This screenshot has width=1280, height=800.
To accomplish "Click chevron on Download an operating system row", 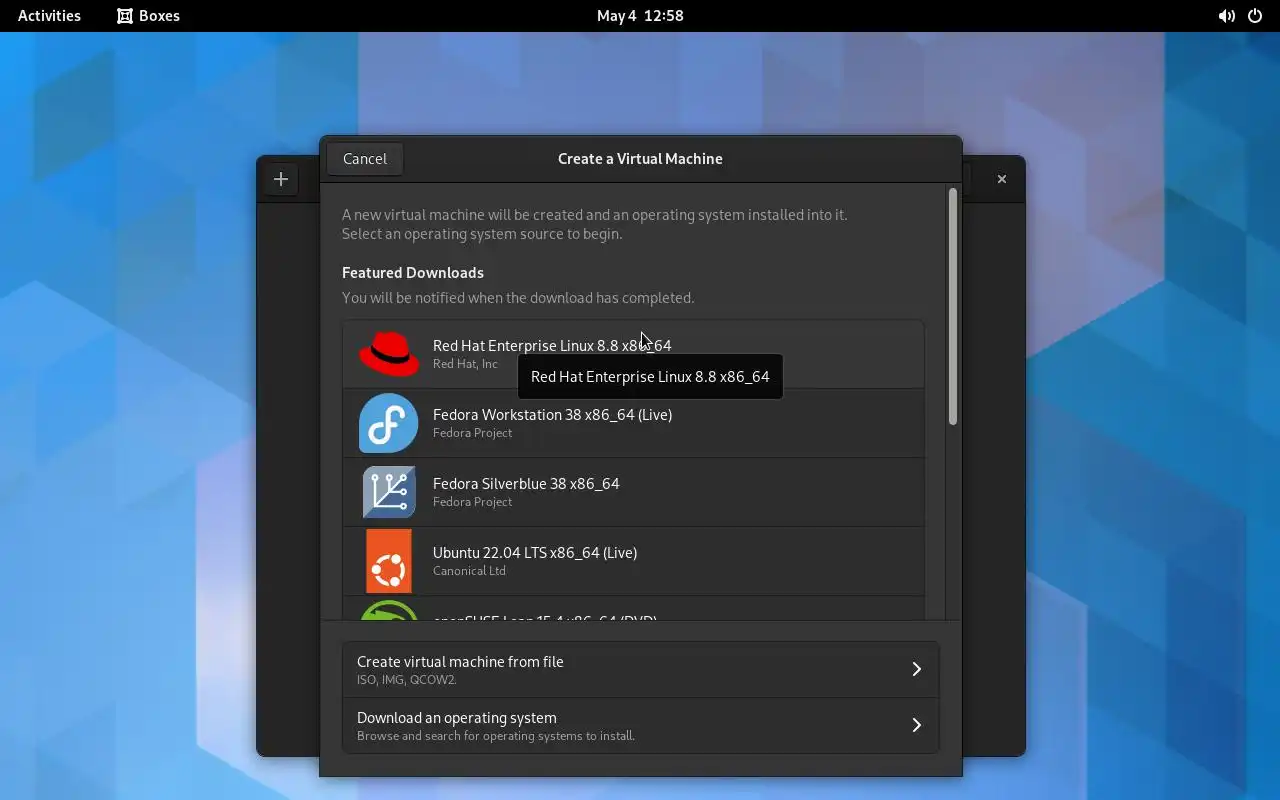I will tap(916, 725).
